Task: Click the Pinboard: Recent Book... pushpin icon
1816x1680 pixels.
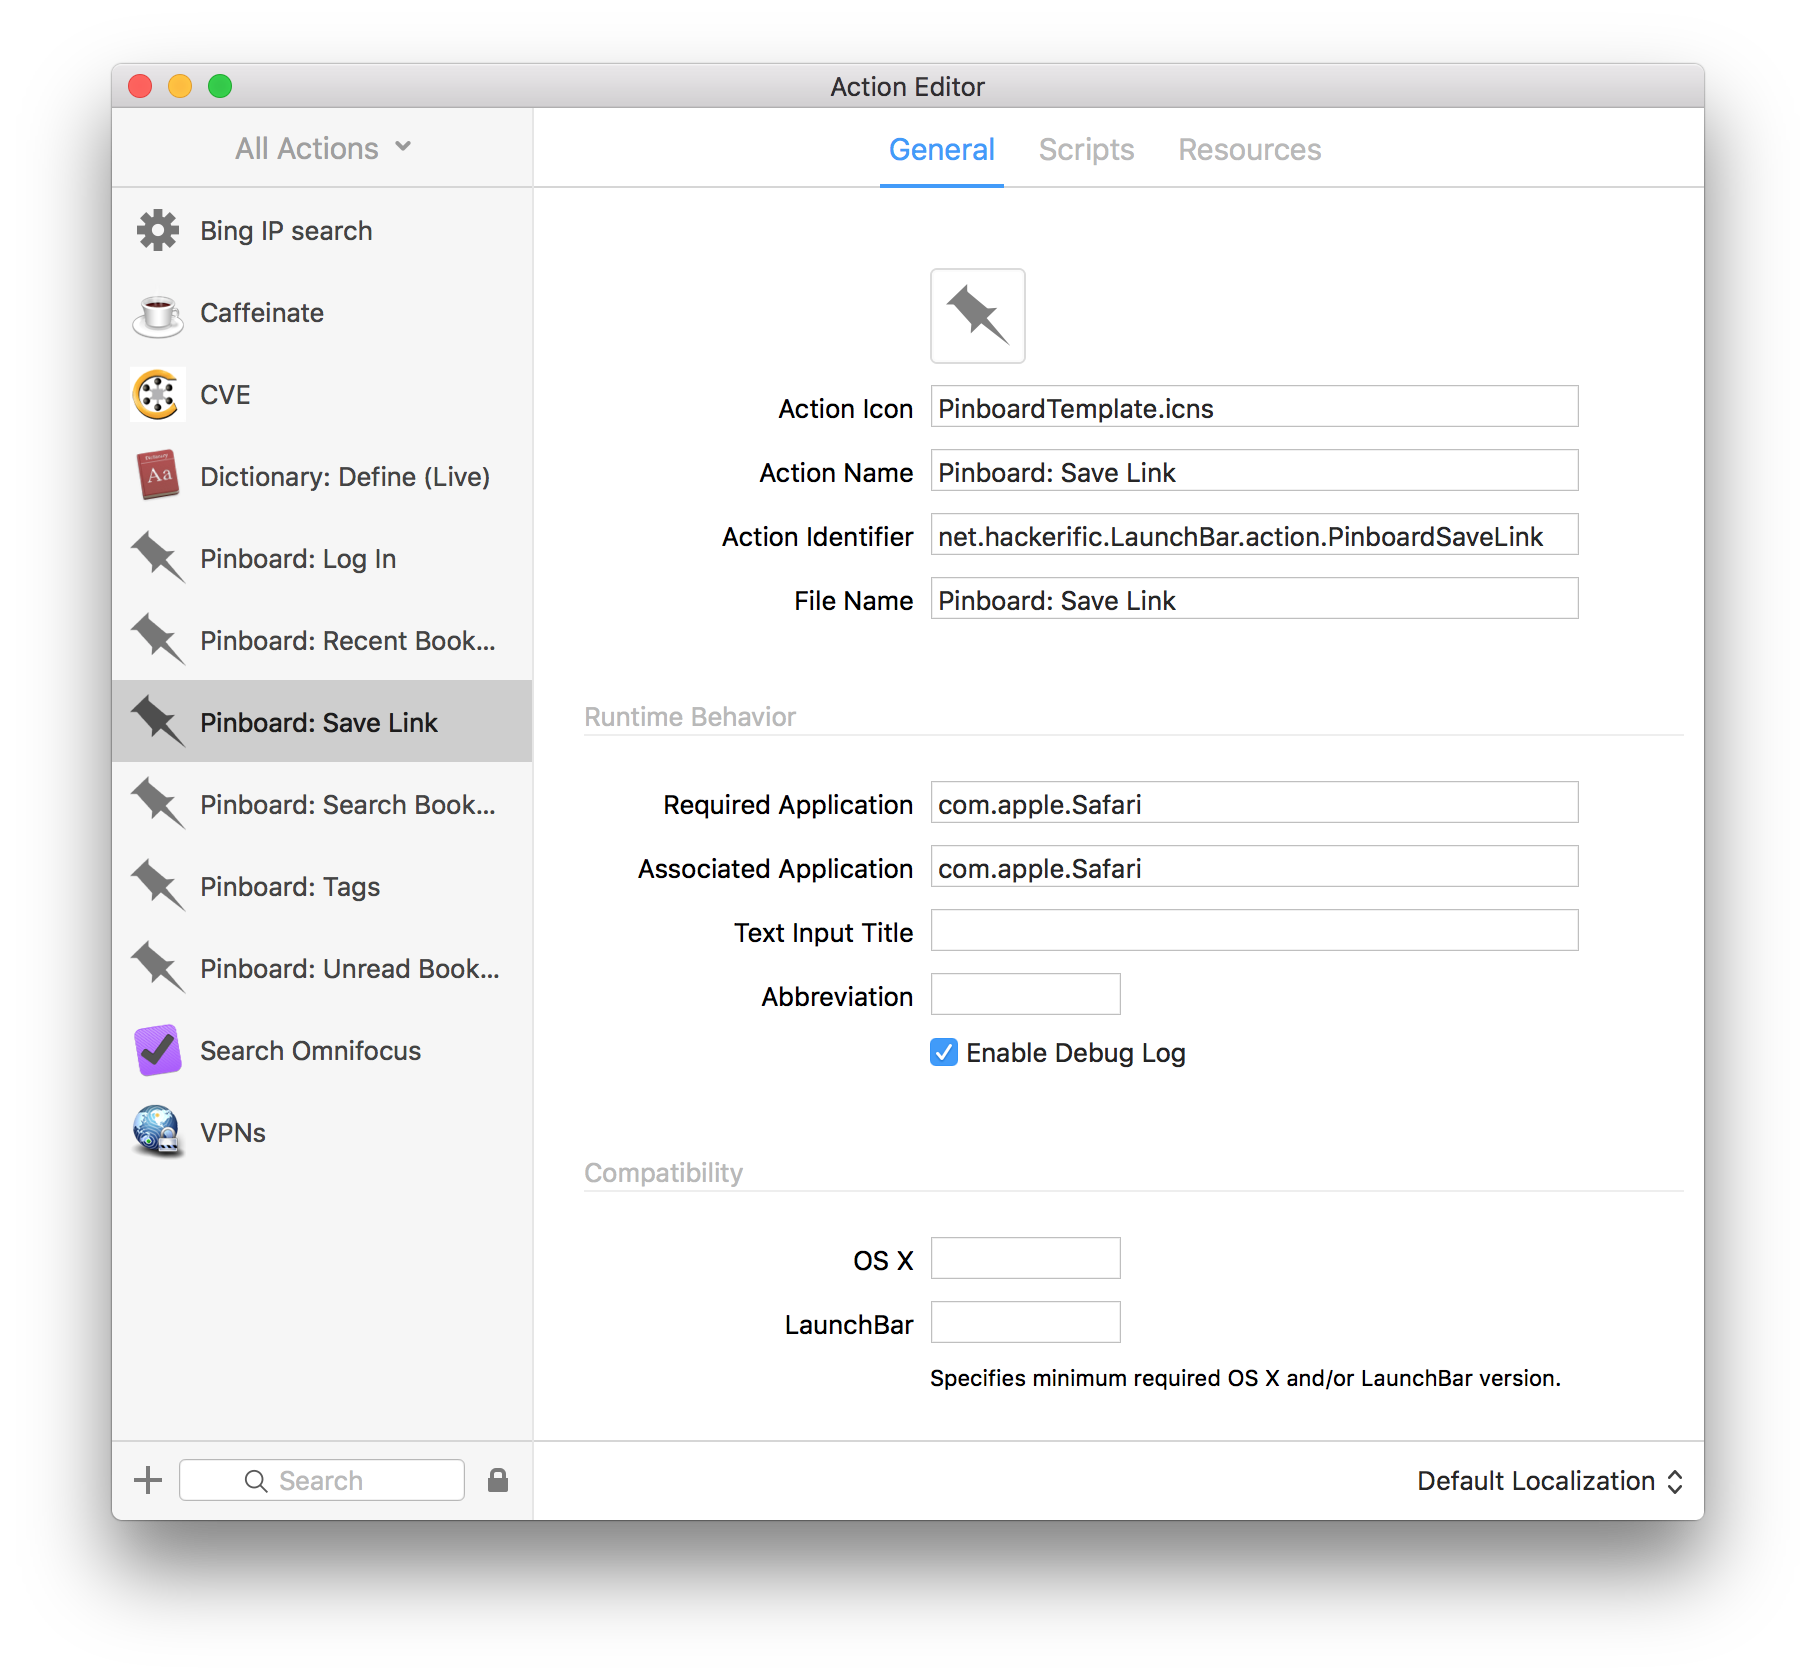Action: [158, 641]
